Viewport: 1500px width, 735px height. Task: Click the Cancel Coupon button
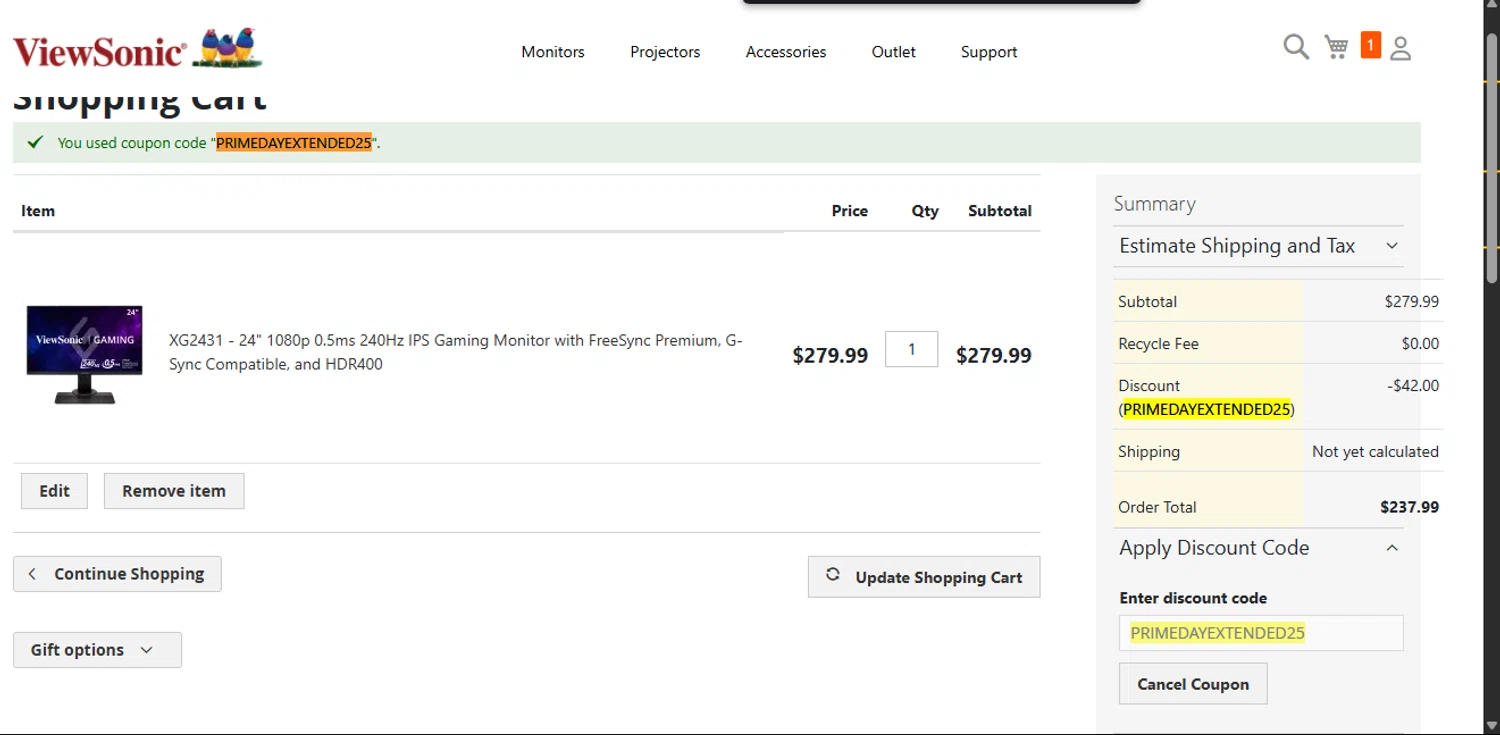[1193, 684]
